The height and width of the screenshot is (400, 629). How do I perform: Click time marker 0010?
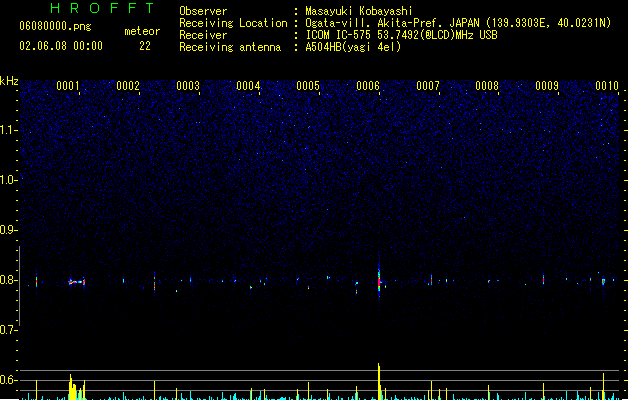607,86
